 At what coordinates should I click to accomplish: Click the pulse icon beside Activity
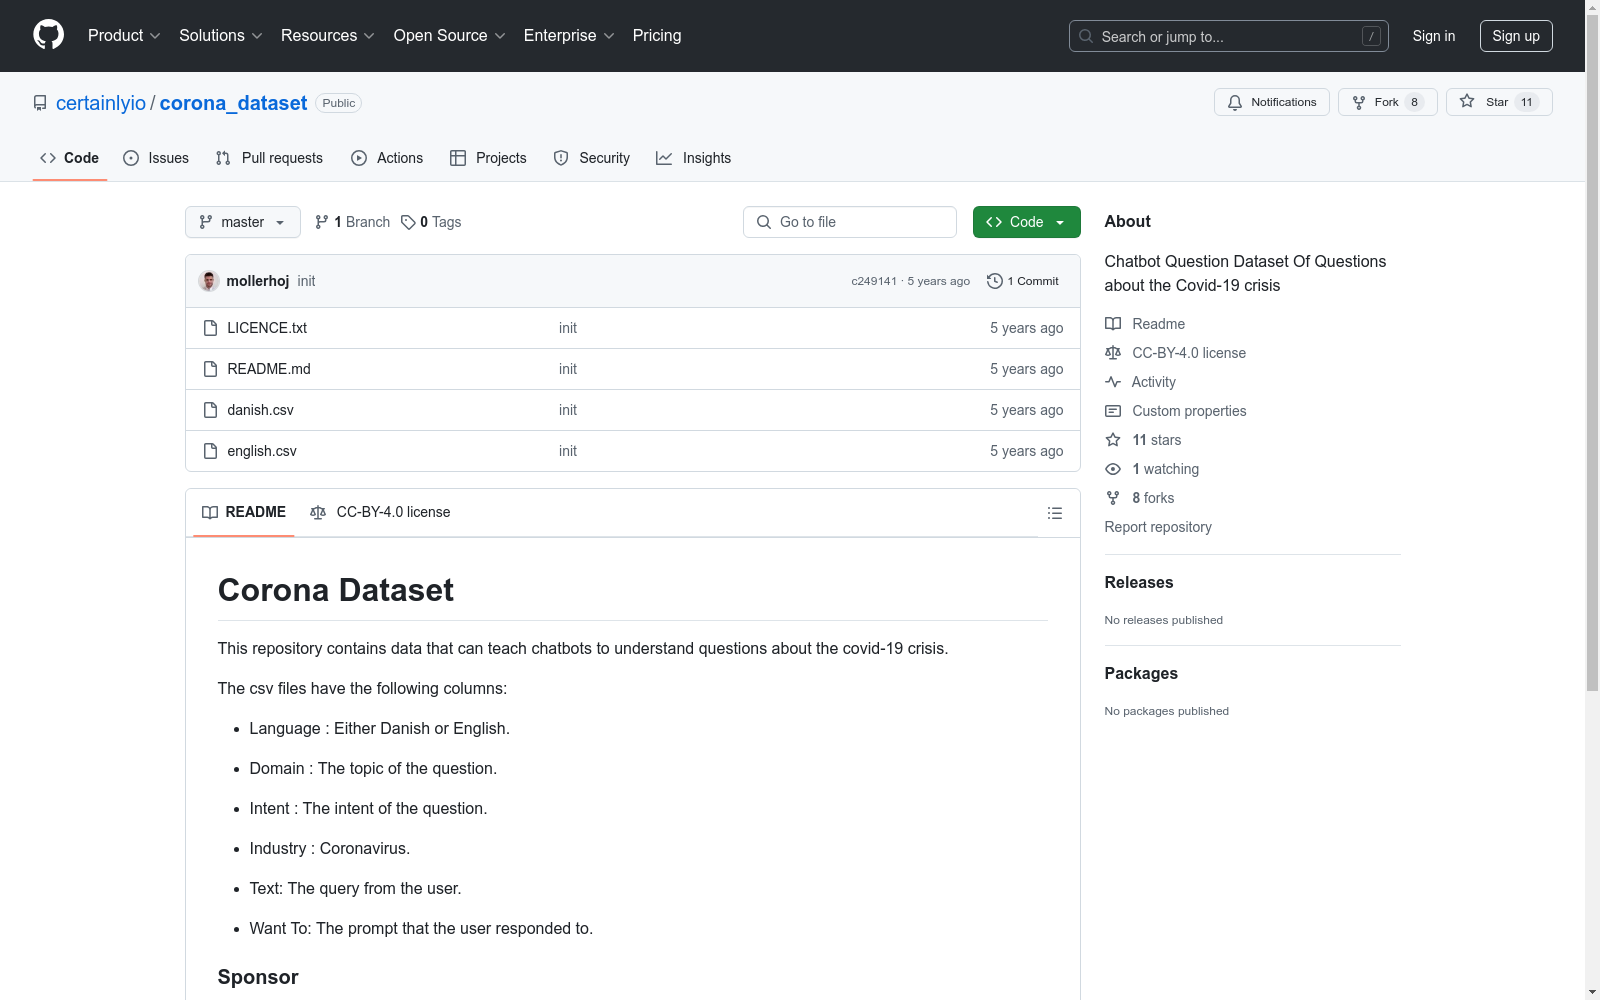pos(1113,382)
